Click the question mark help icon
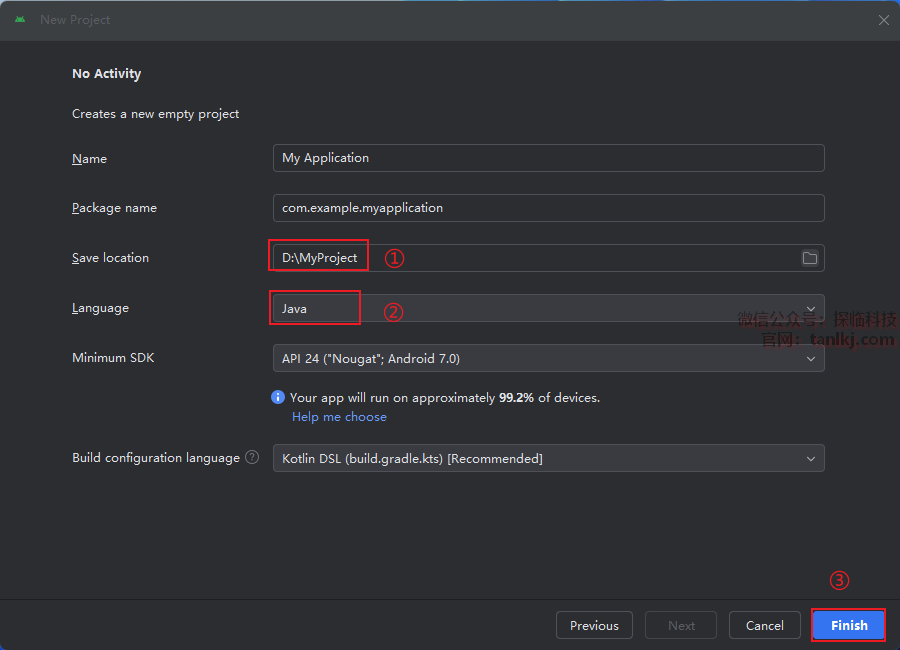The width and height of the screenshot is (900, 650). pyautogui.click(x=252, y=458)
